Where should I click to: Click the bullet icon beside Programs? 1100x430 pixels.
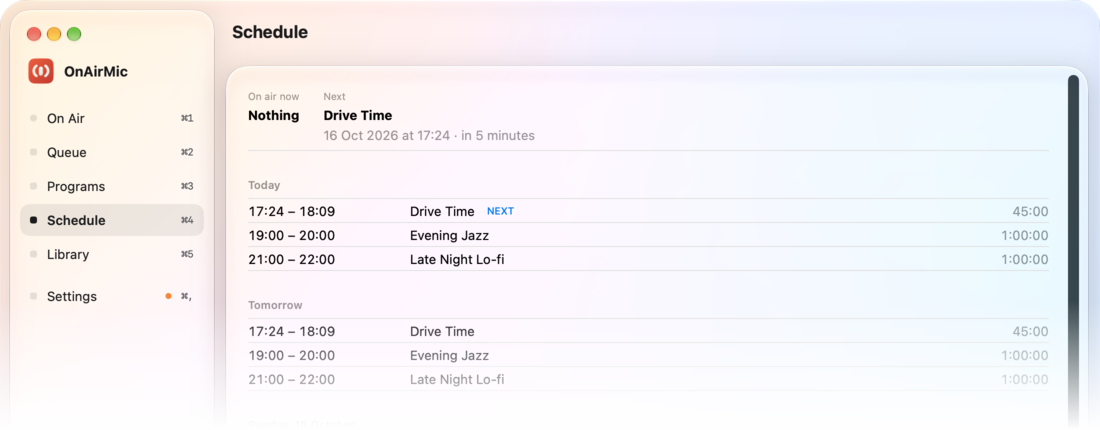pyautogui.click(x=34, y=187)
